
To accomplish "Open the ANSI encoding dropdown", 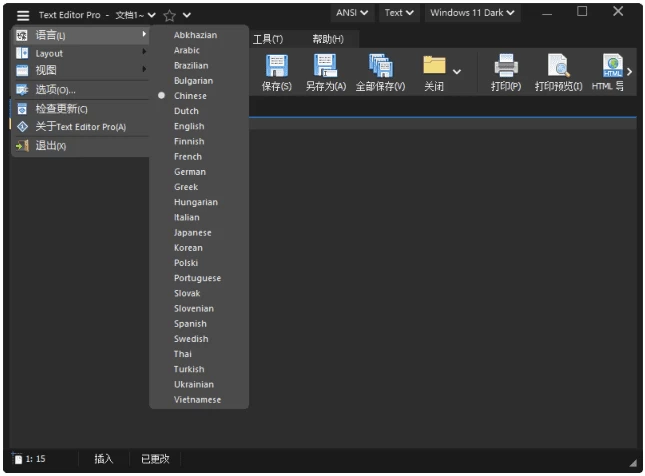I will tap(352, 13).
